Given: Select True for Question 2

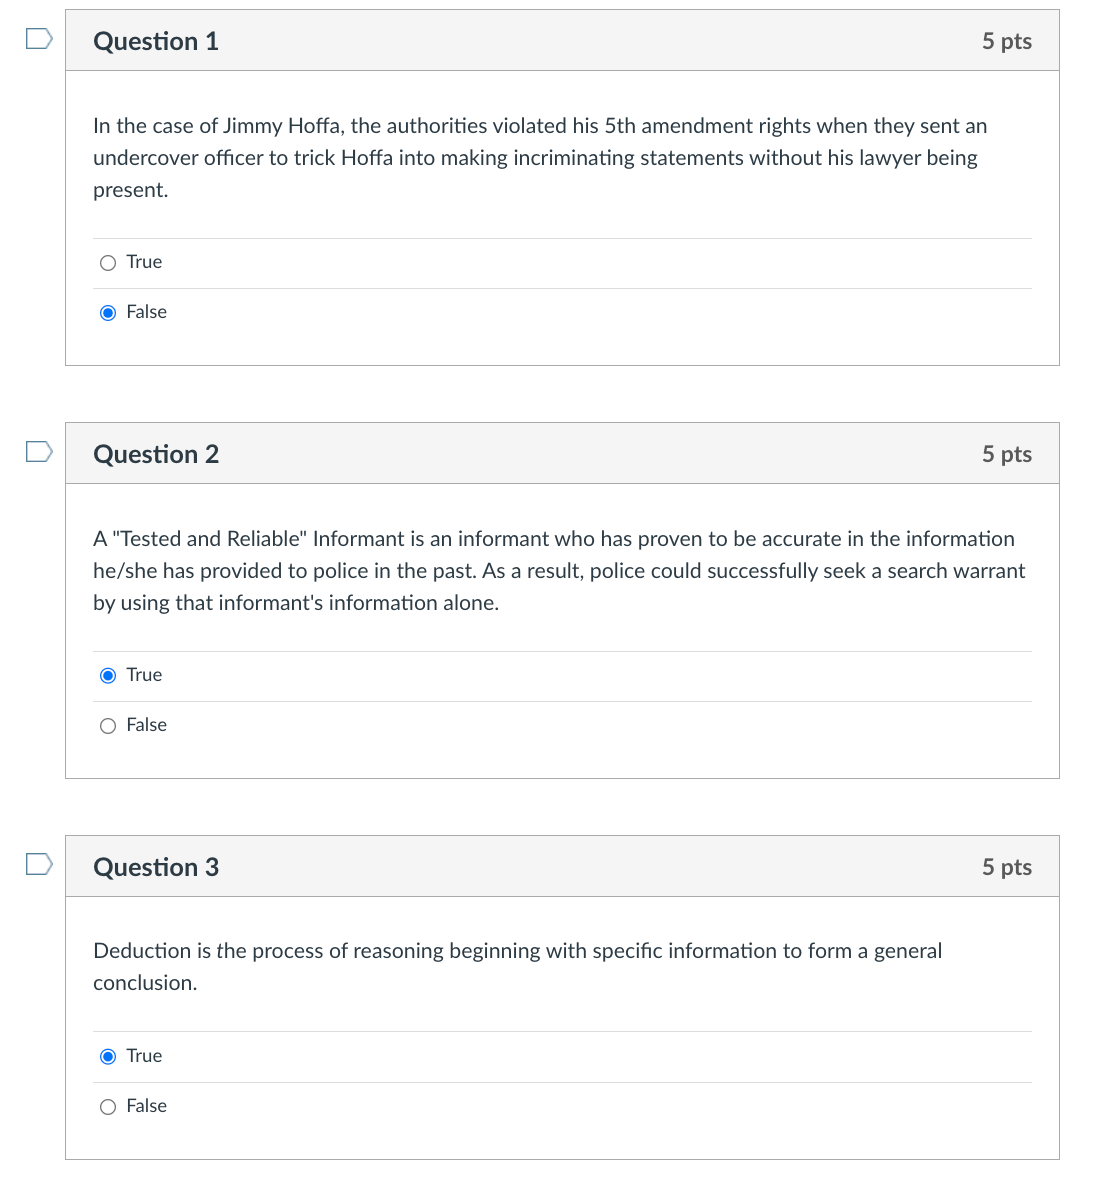Looking at the screenshot, I should (108, 675).
